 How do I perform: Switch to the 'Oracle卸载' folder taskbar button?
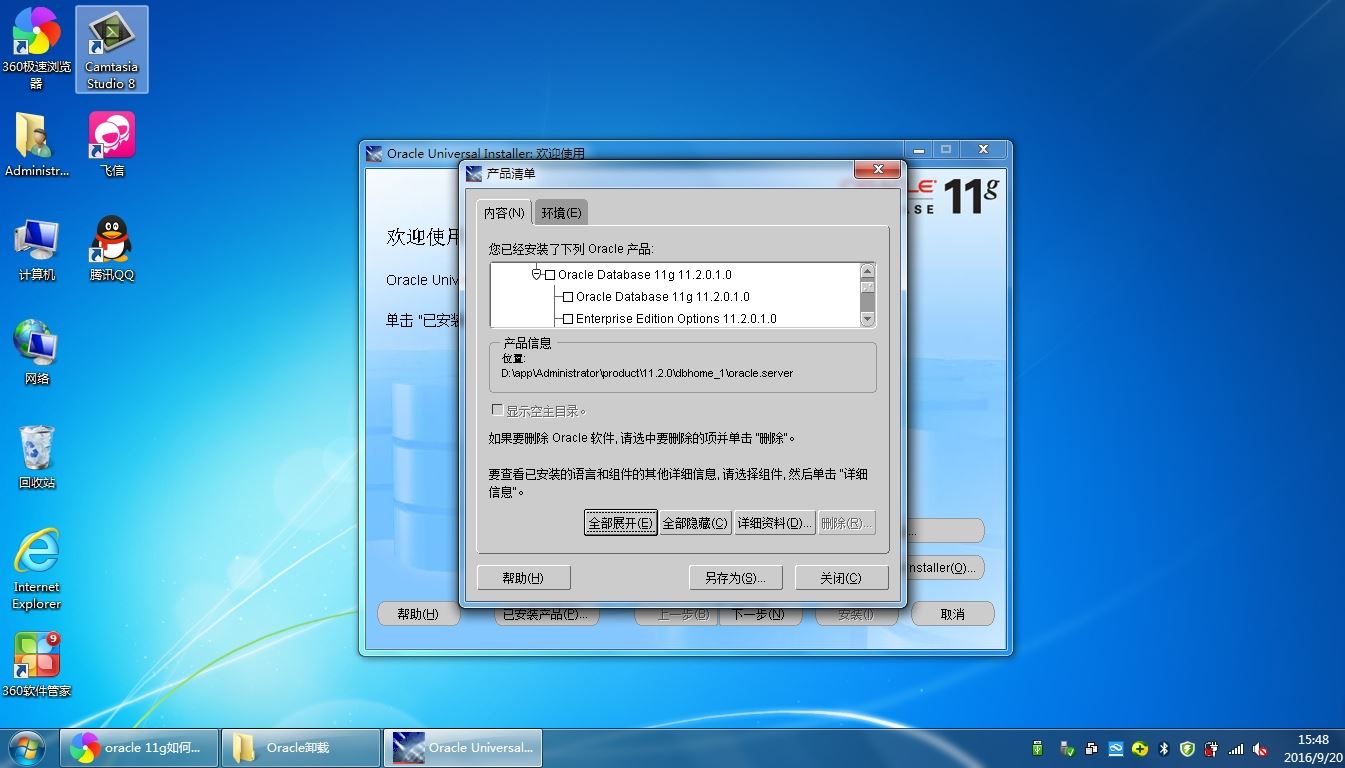pos(300,747)
